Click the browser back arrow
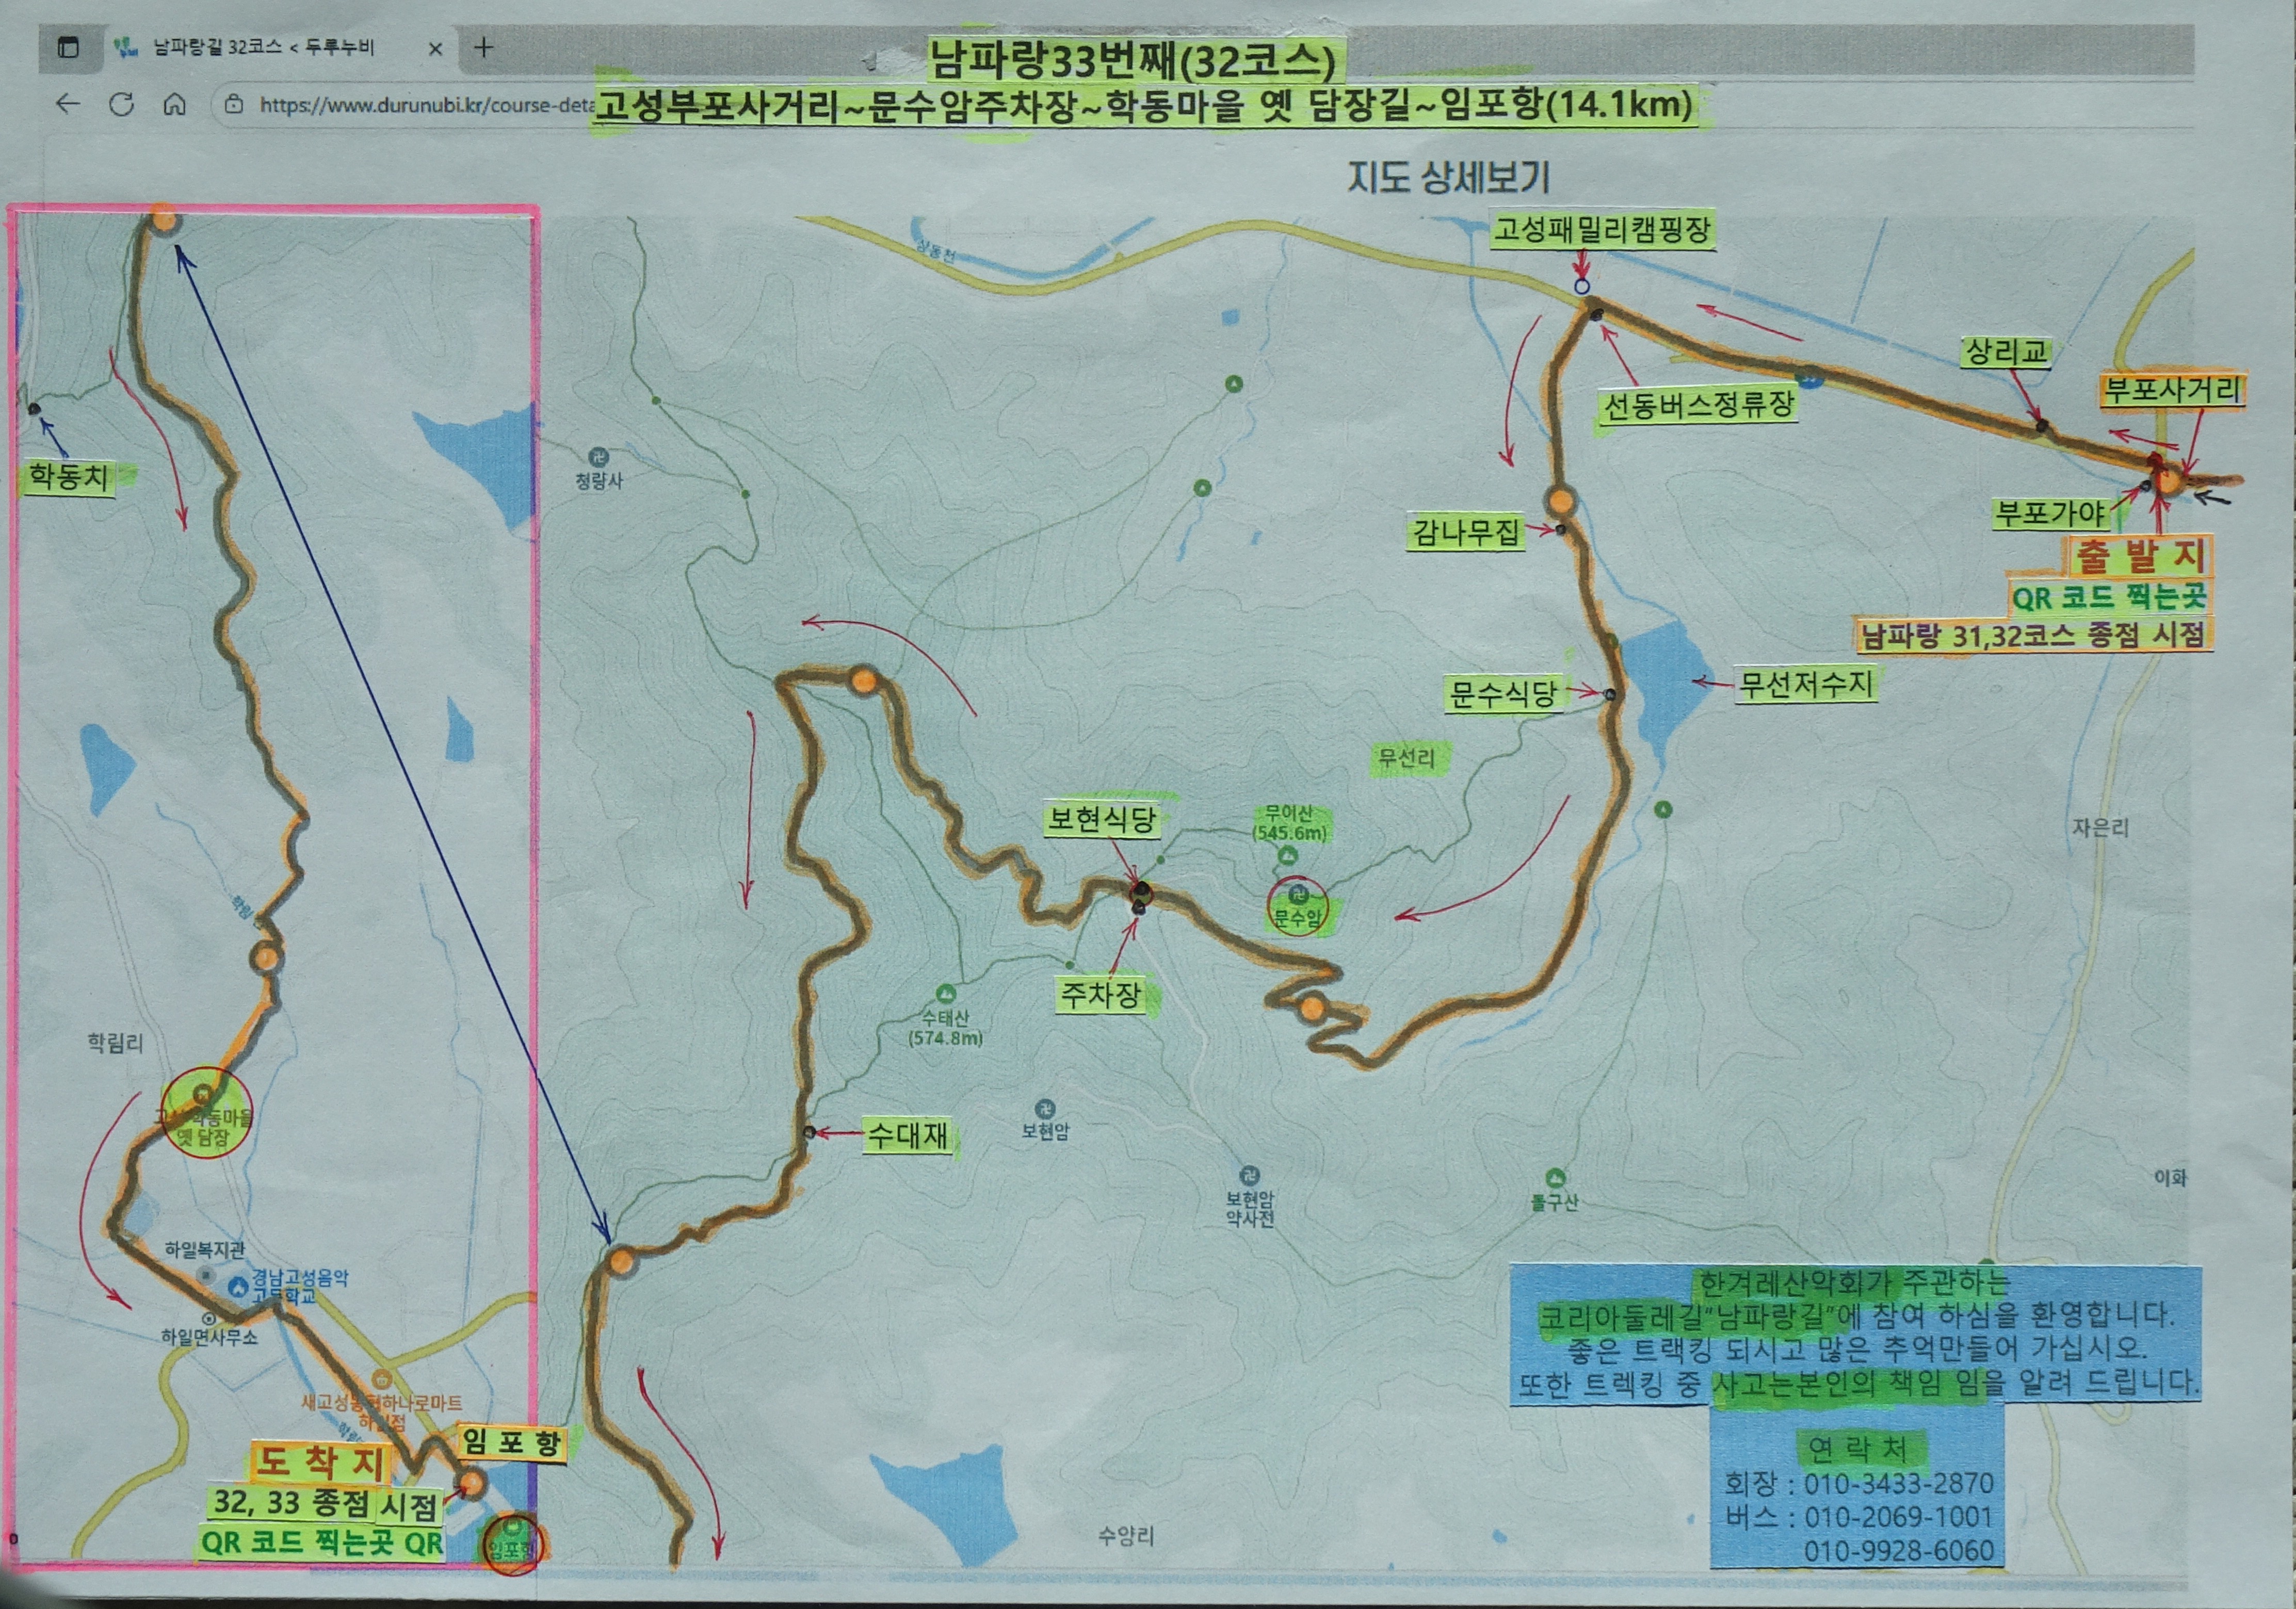Screen dimensions: 2296x1609 68,103
